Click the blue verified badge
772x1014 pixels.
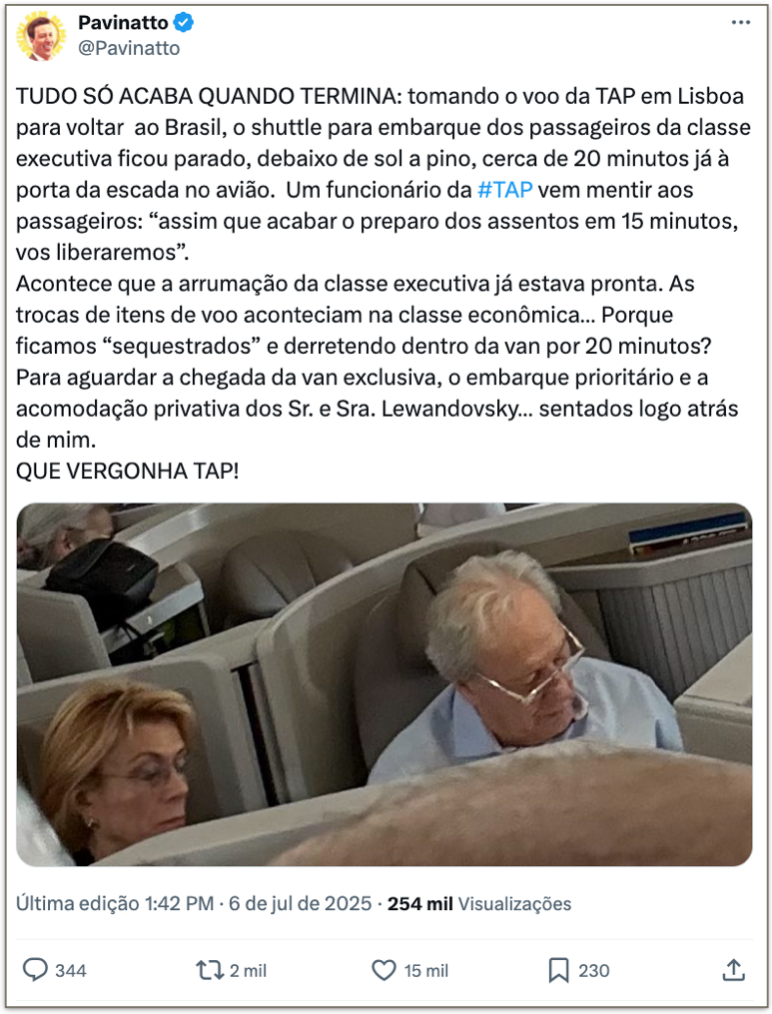[x=184, y=23]
